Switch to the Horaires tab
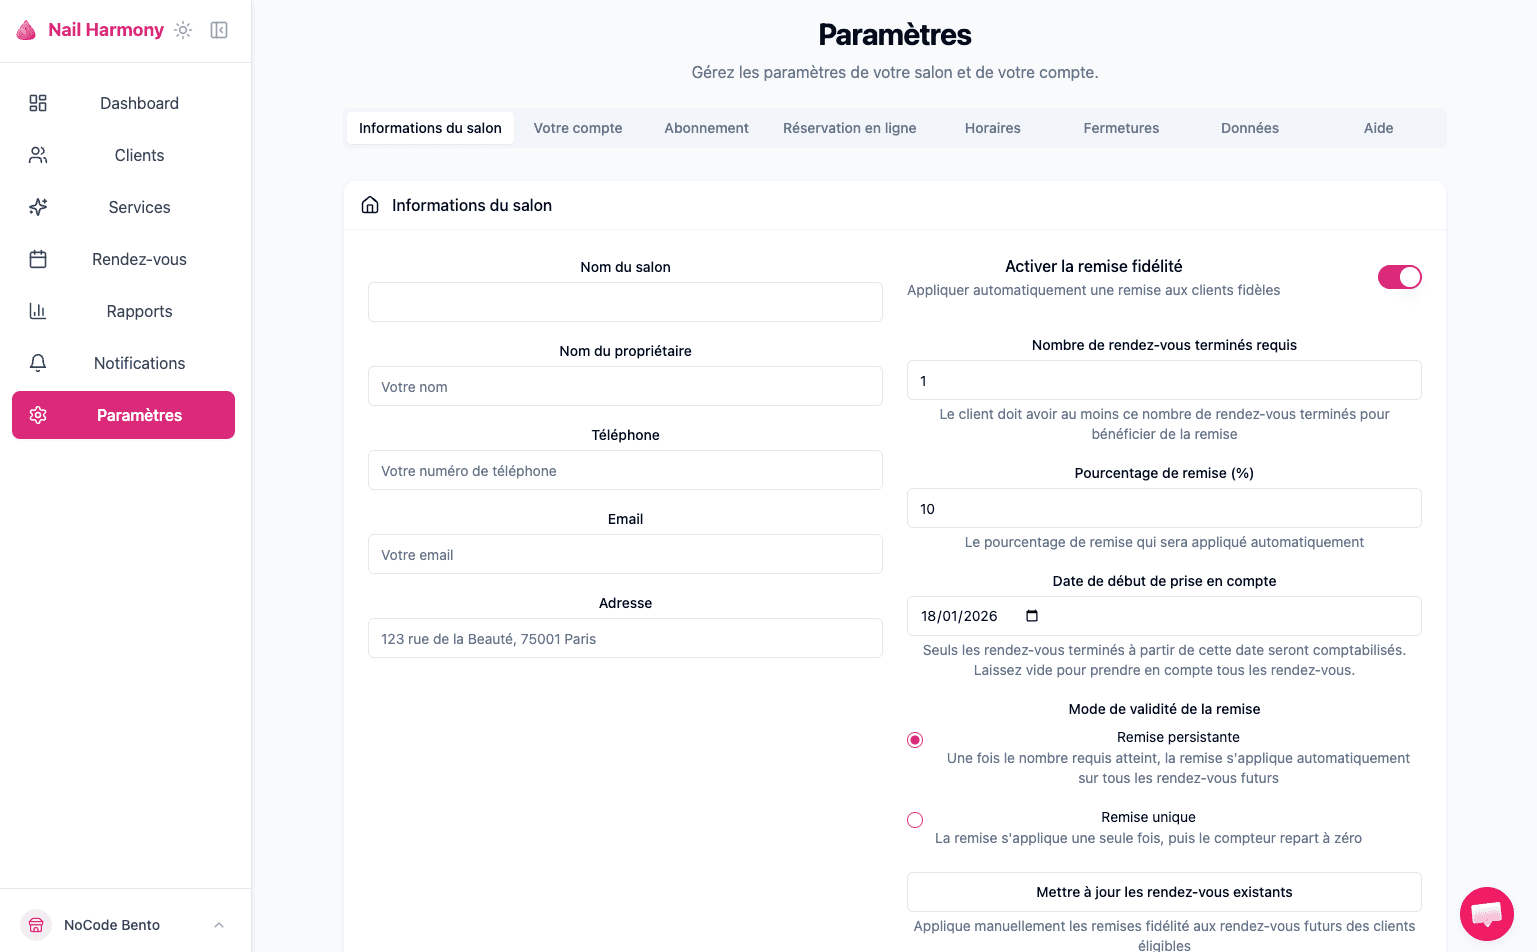The image size is (1537, 952). [992, 128]
